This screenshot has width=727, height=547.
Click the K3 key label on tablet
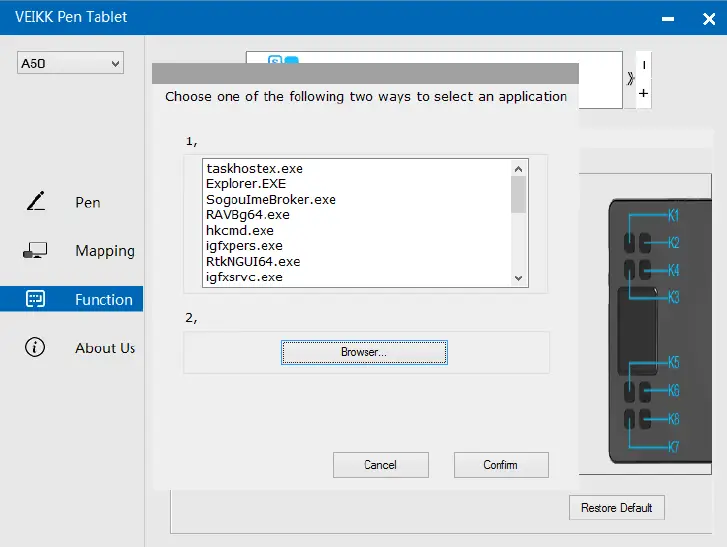[x=674, y=297]
